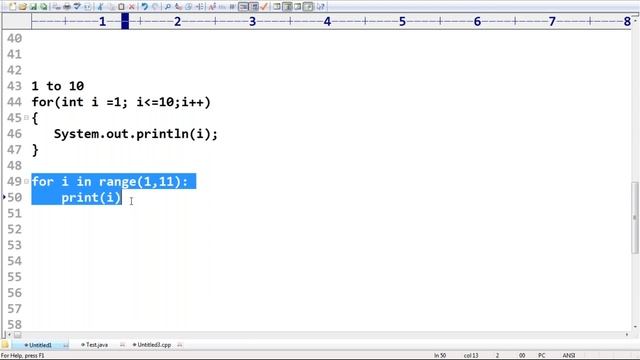Click the Copy icon in toolbar
The image size is (640, 360).
(111, 7)
